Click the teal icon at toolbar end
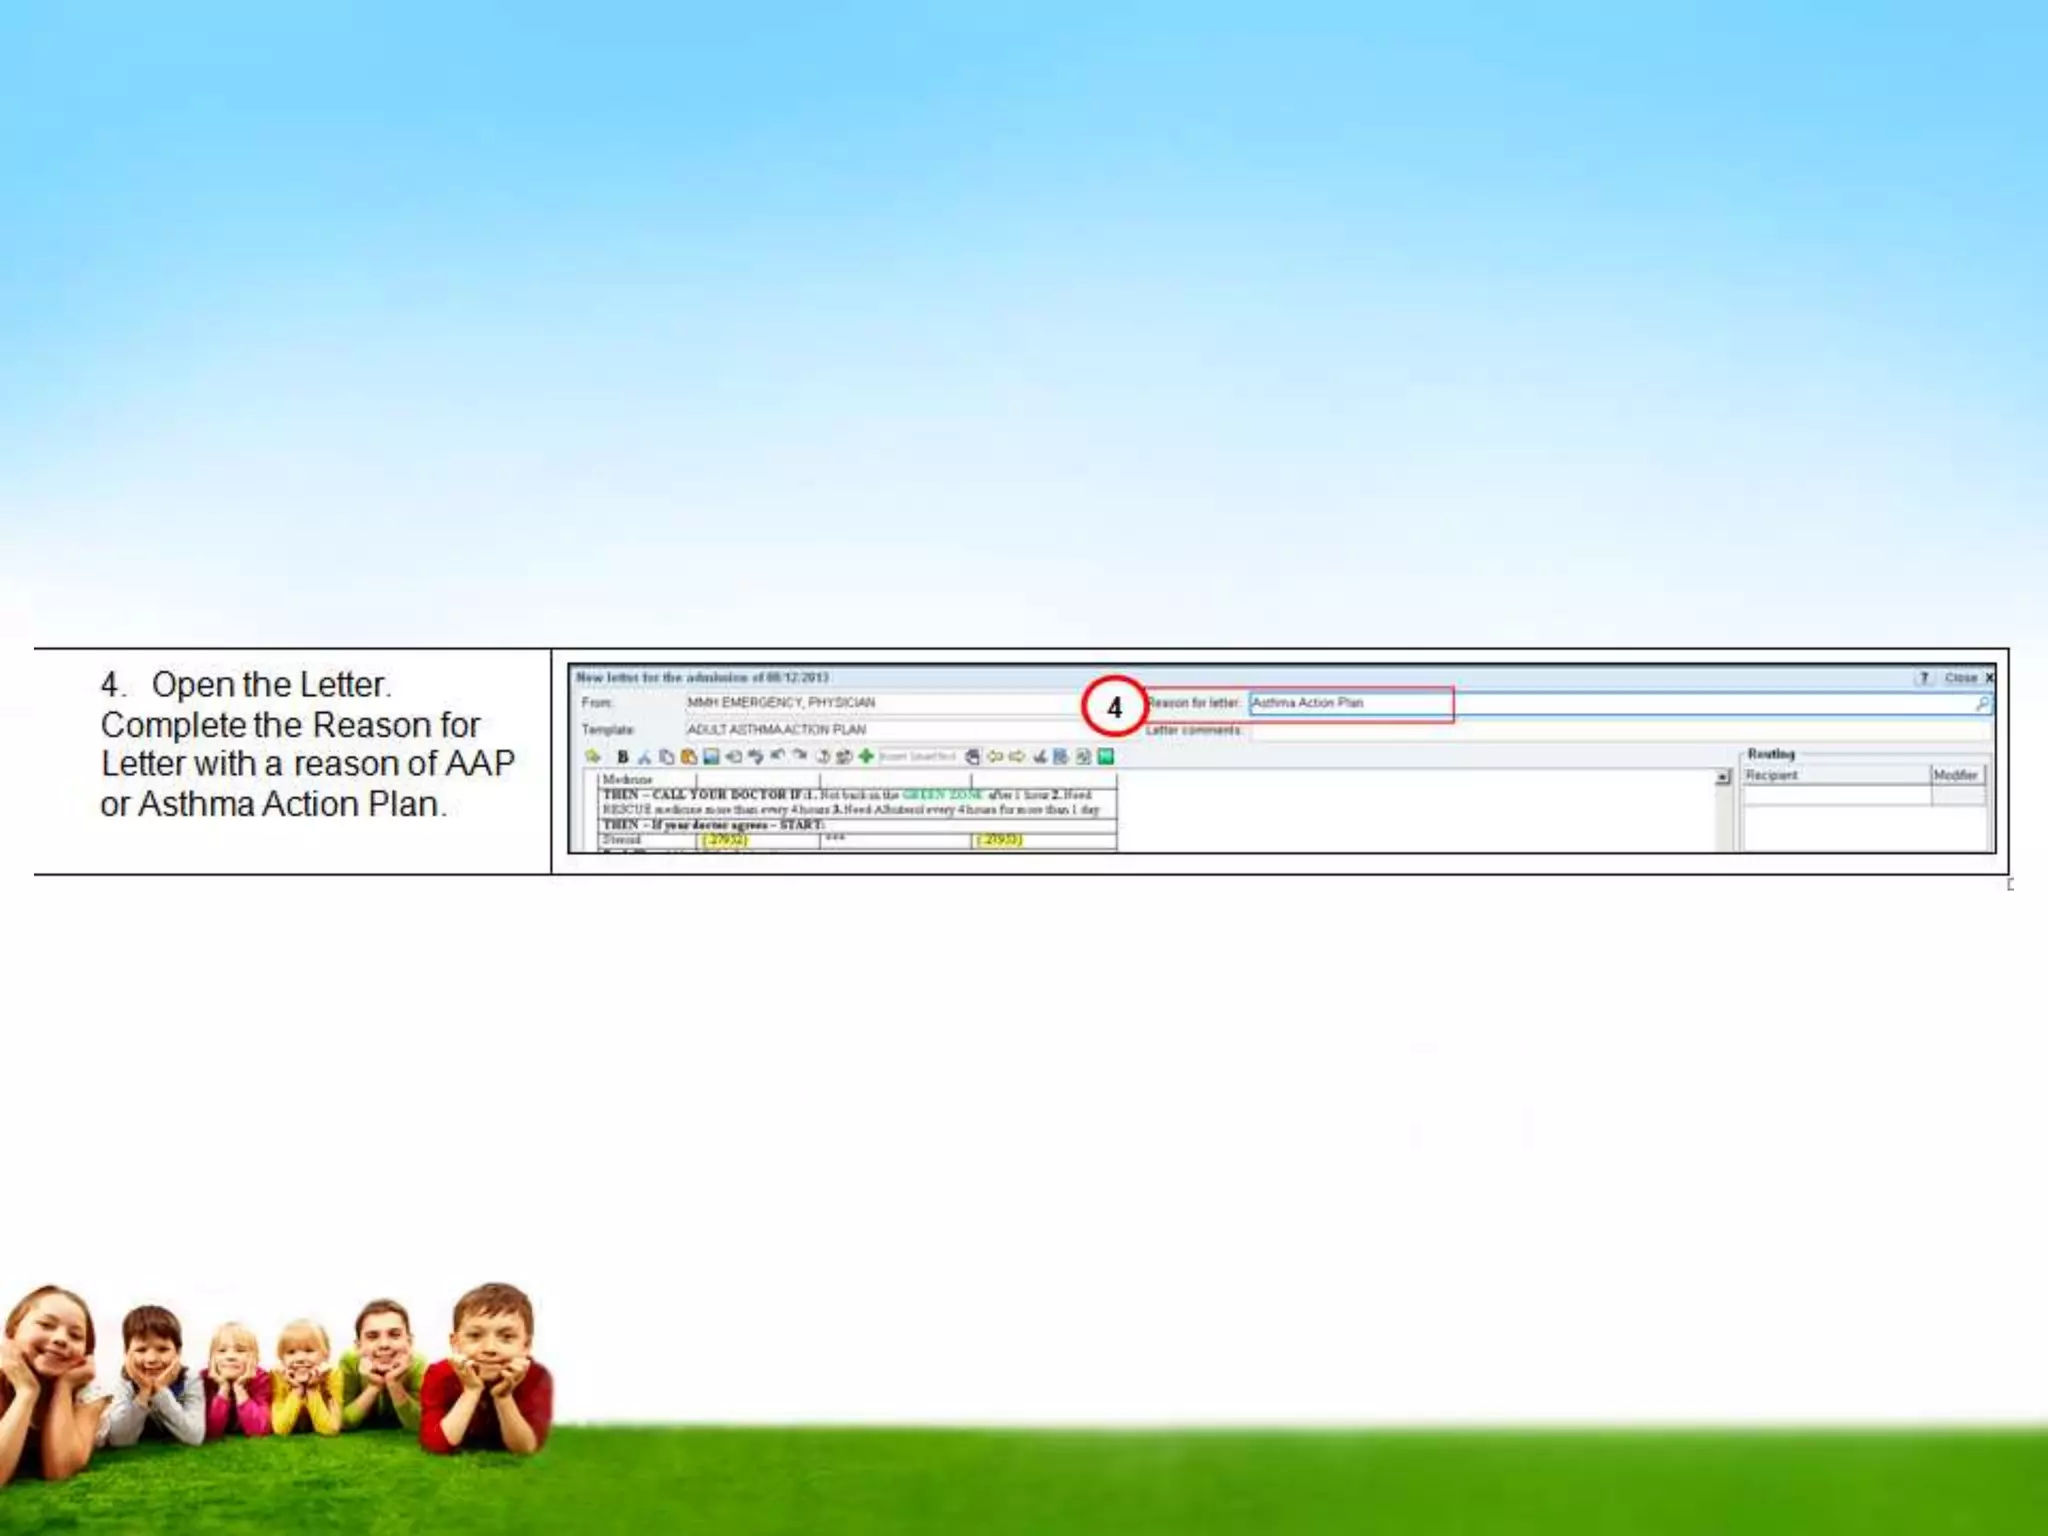 [x=1105, y=757]
